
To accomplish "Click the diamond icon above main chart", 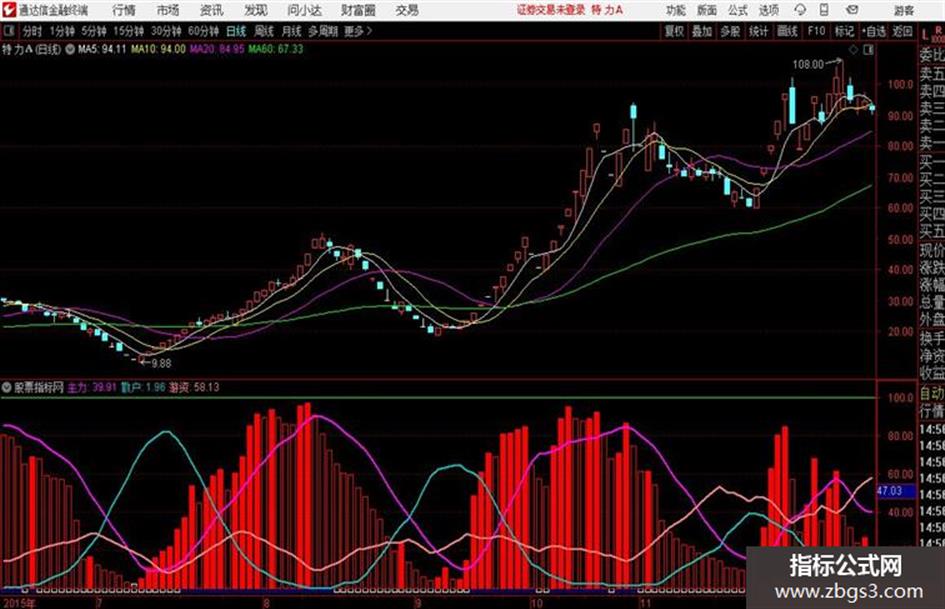I will point(853,50).
